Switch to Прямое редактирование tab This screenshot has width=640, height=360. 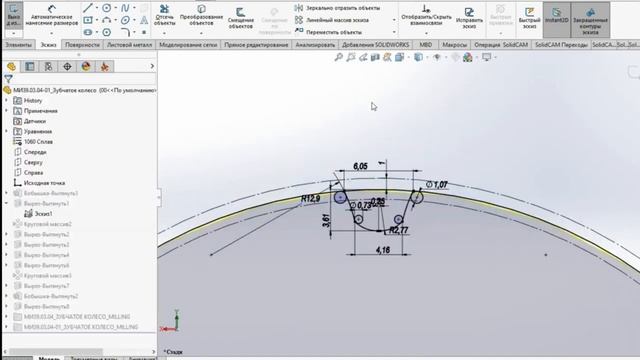pyautogui.click(x=256, y=45)
